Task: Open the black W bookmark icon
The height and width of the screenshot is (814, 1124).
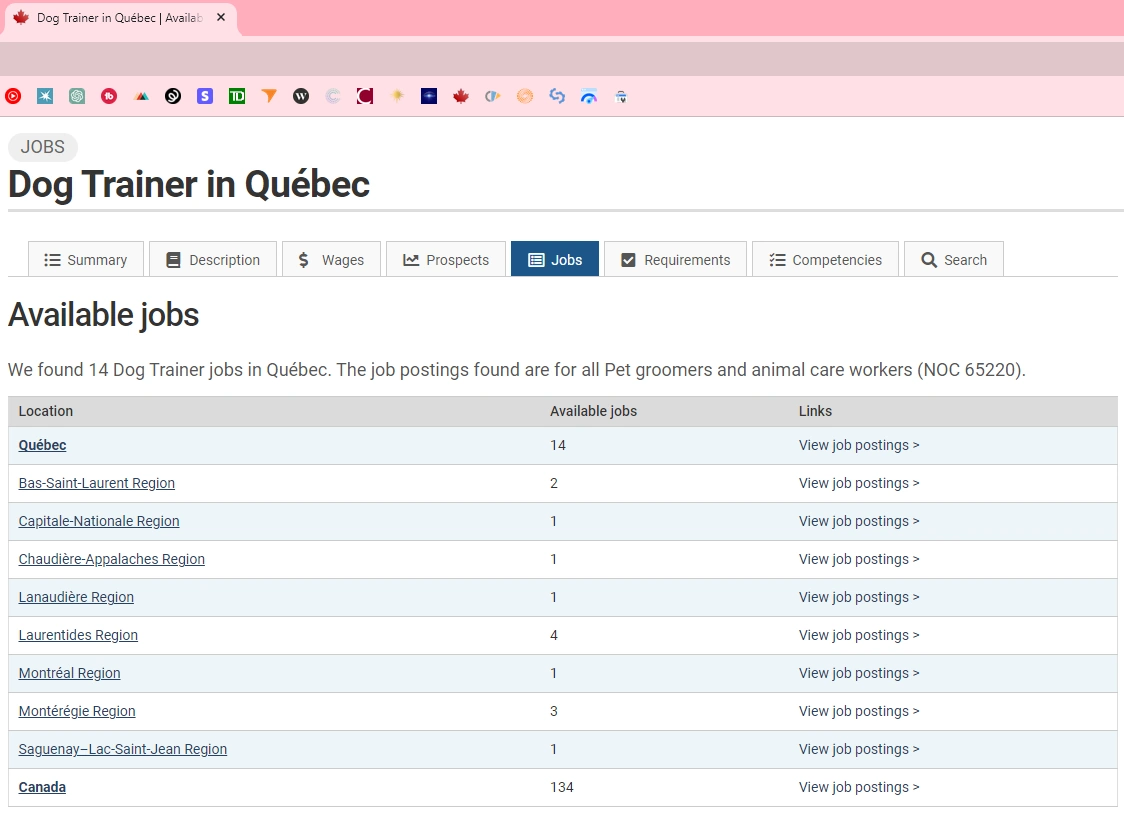Action: (x=301, y=97)
